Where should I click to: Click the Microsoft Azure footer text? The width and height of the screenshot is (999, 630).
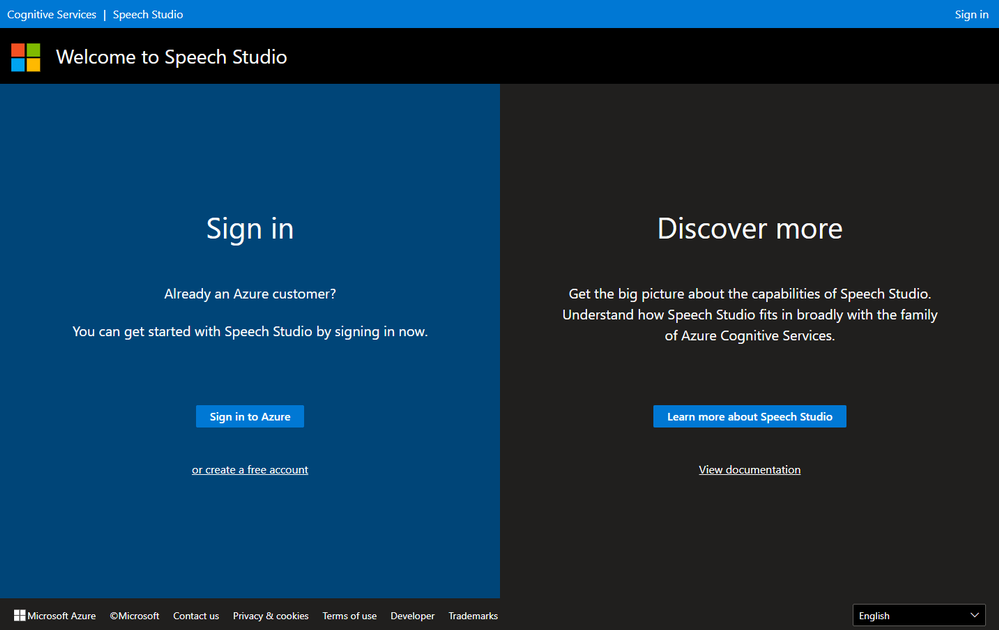click(61, 616)
